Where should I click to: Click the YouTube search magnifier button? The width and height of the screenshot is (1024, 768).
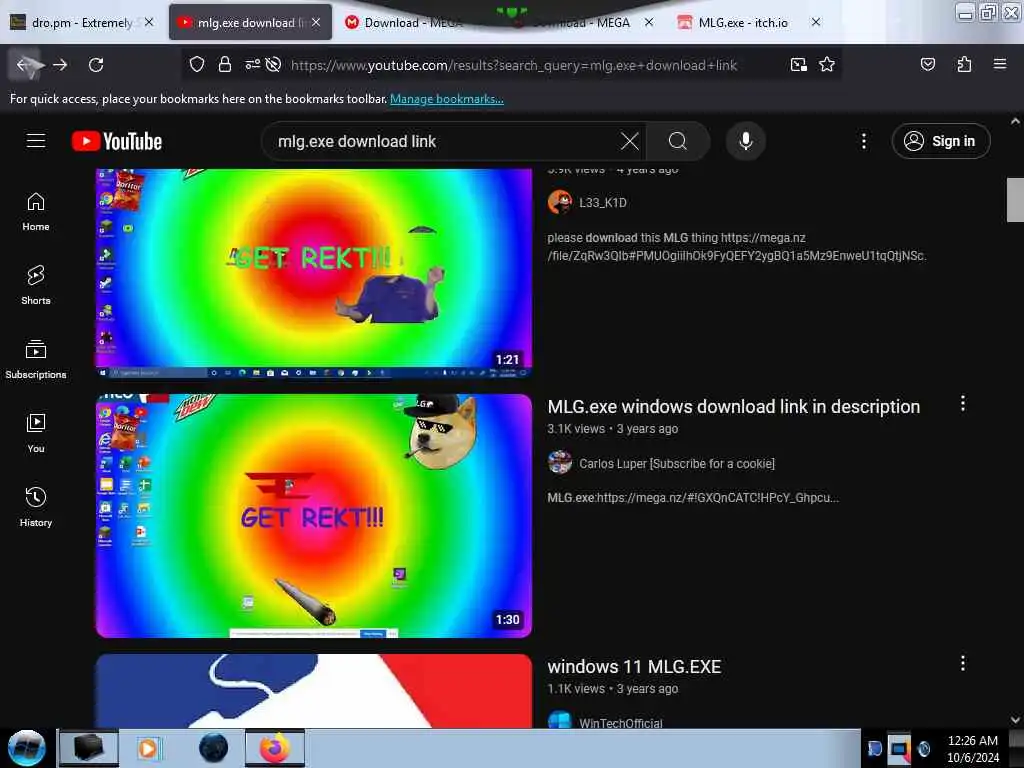pos(678,141)
